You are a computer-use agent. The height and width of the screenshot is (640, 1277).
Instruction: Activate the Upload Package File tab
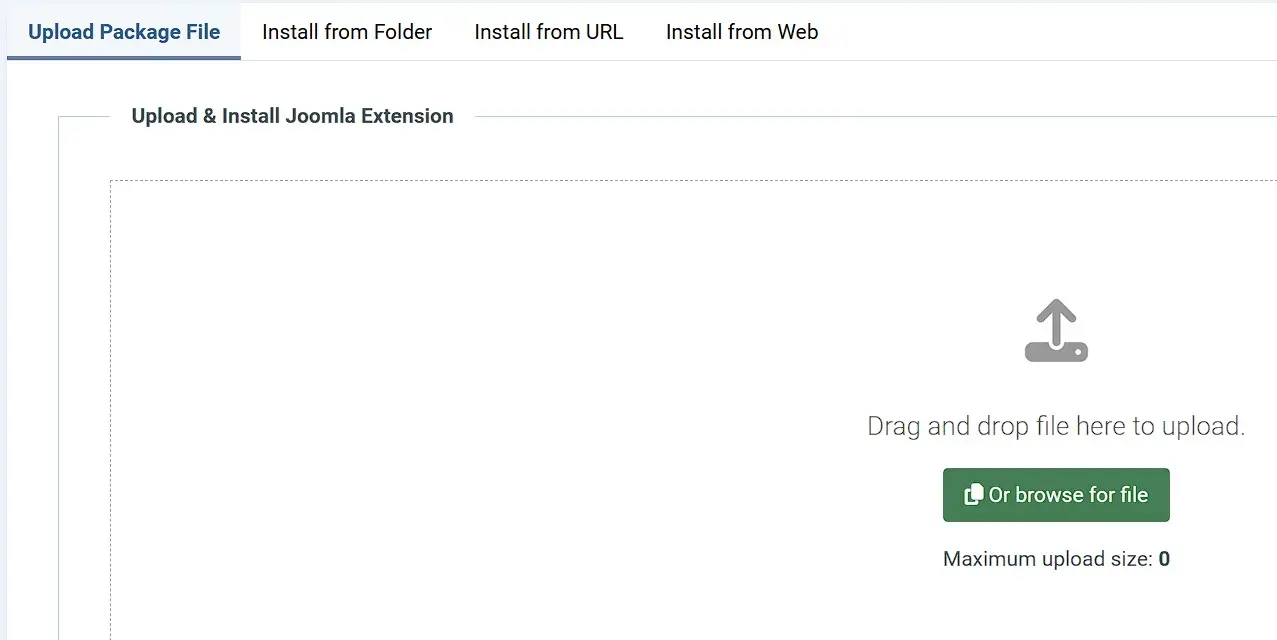123,31
